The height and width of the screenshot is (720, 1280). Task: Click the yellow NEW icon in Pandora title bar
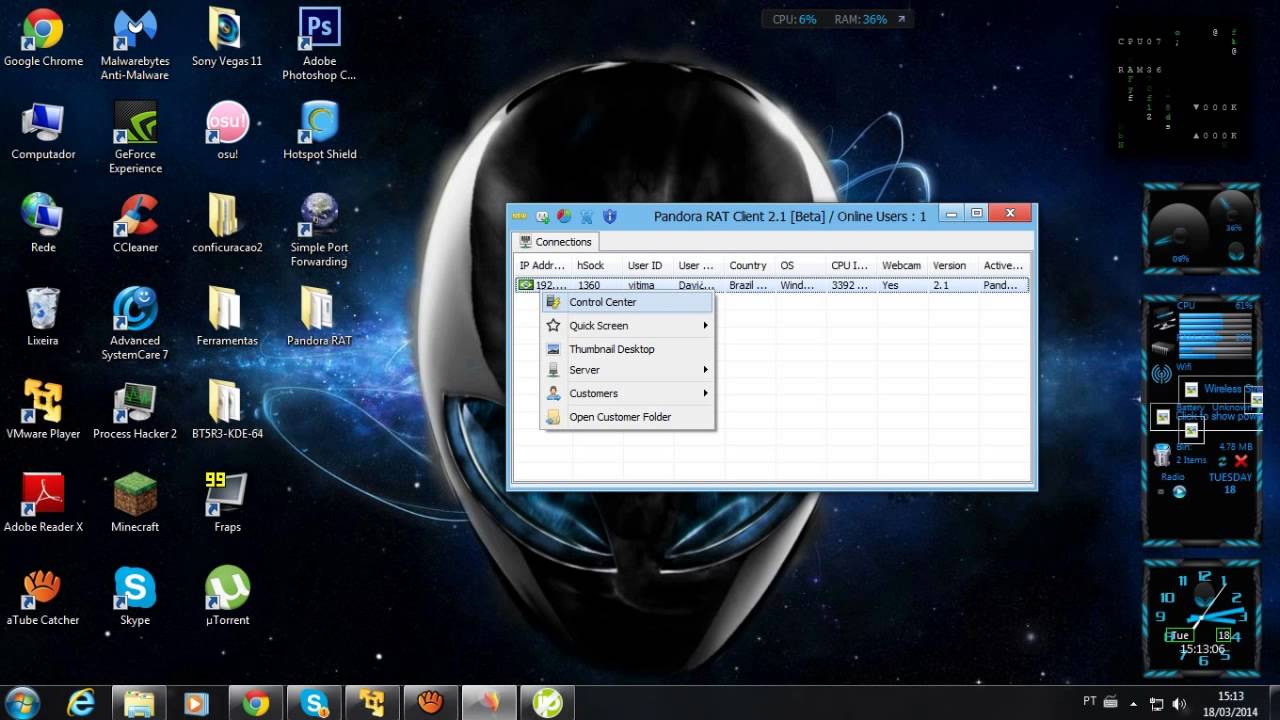click(x=520, y=216)
